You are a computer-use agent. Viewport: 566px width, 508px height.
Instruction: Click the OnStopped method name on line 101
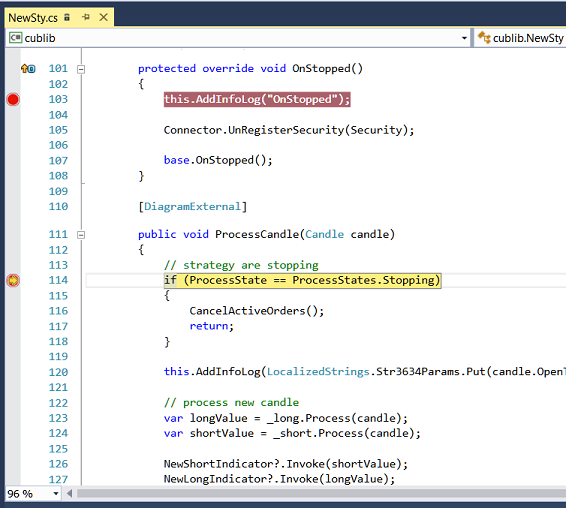click(x=321, y=69)
